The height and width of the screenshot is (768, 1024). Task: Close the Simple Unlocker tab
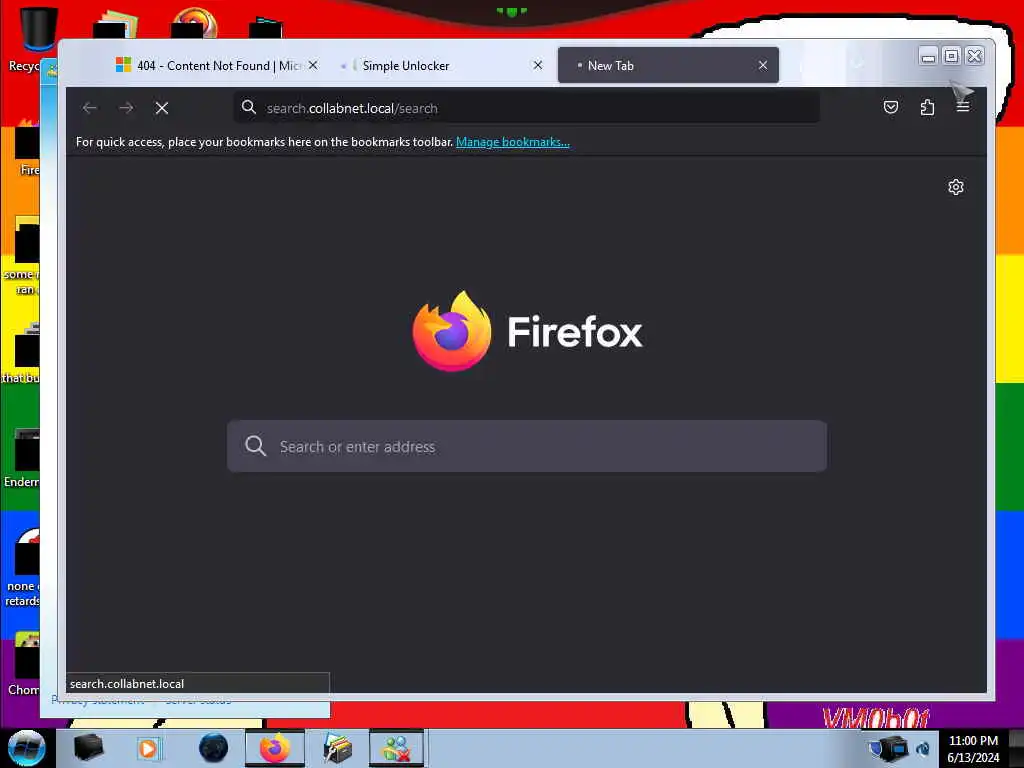pyautogui.click(x=537, y=65)
